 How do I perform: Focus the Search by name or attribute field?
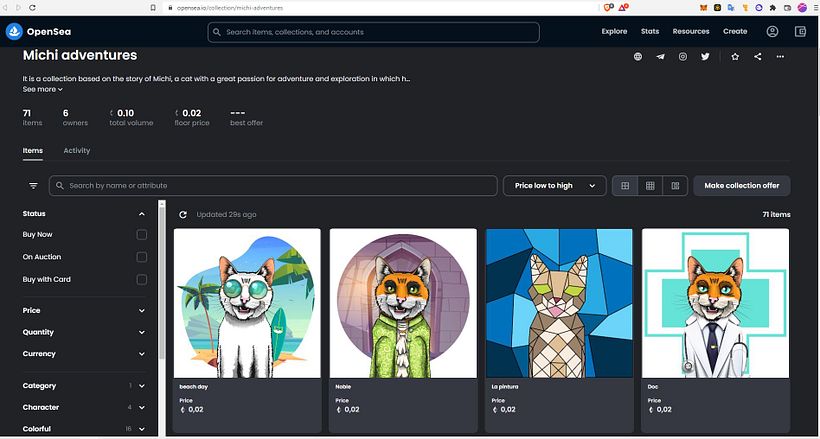[x=273, y=186]
